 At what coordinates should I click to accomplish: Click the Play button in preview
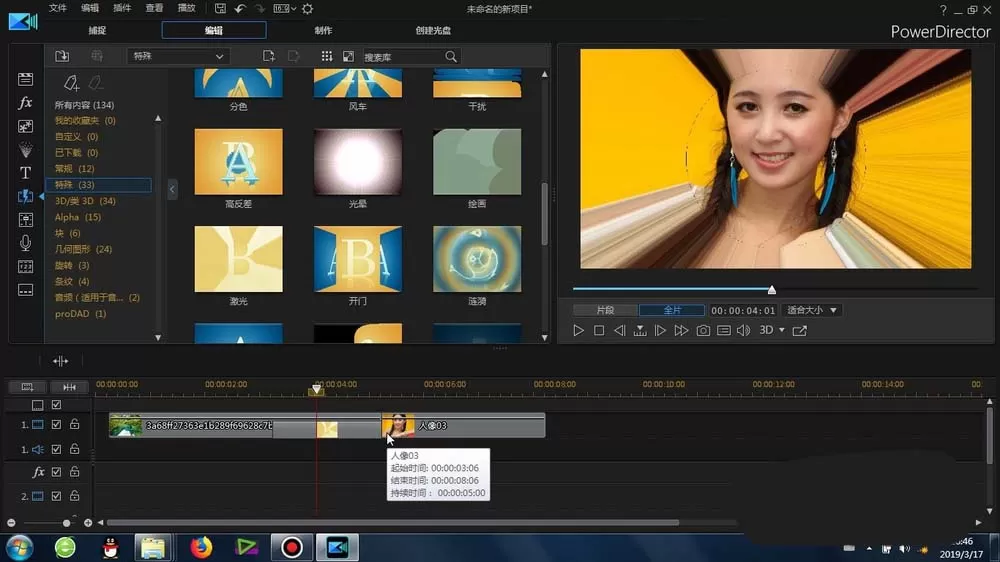578,330
